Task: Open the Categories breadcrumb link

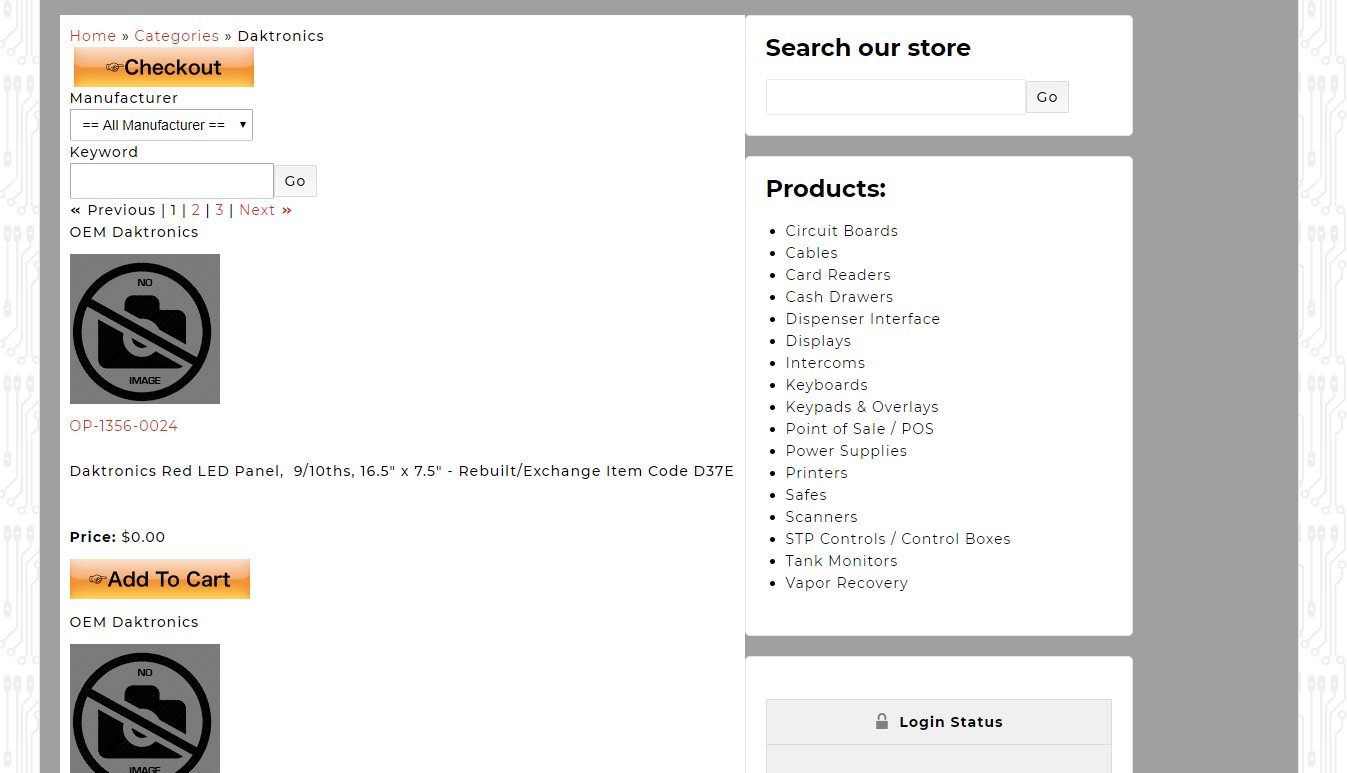Action: click(176, 36)
